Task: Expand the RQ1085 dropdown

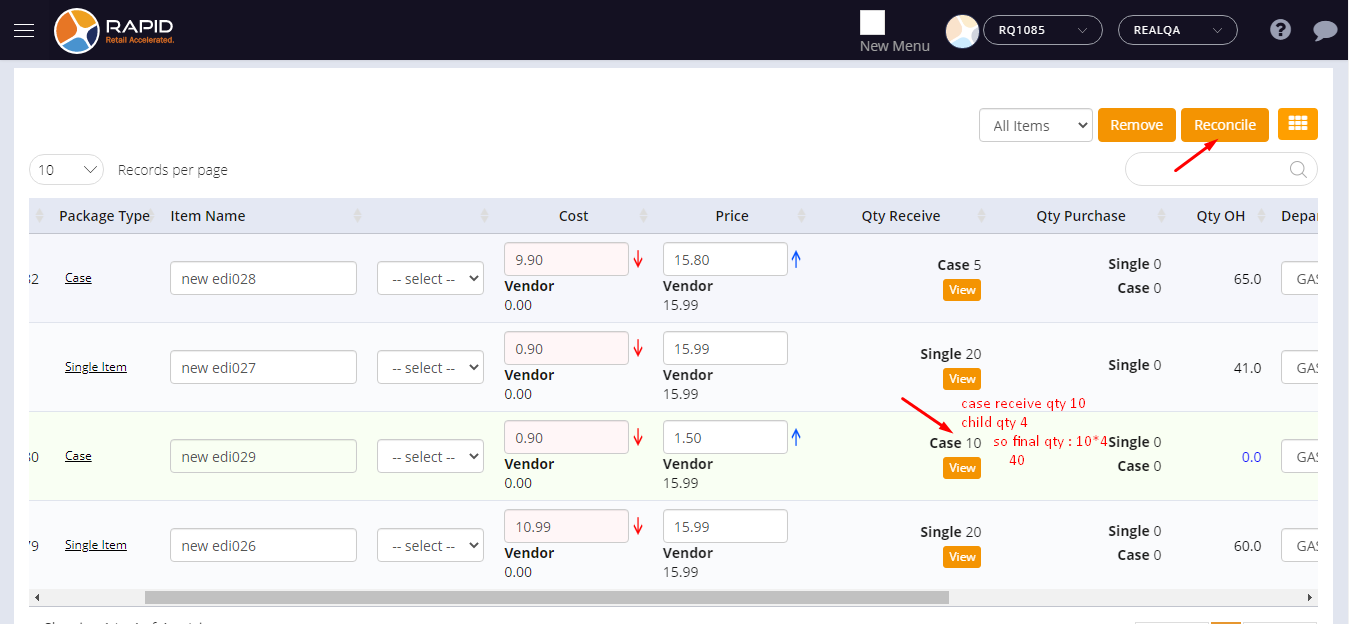Action: pos(1042,30)
